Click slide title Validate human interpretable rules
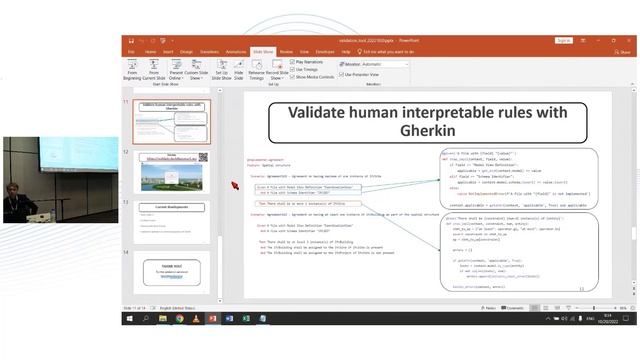Image resolution: width=640 pixels, height=360 pixels. pyautogui.click(x=428, y=122)
